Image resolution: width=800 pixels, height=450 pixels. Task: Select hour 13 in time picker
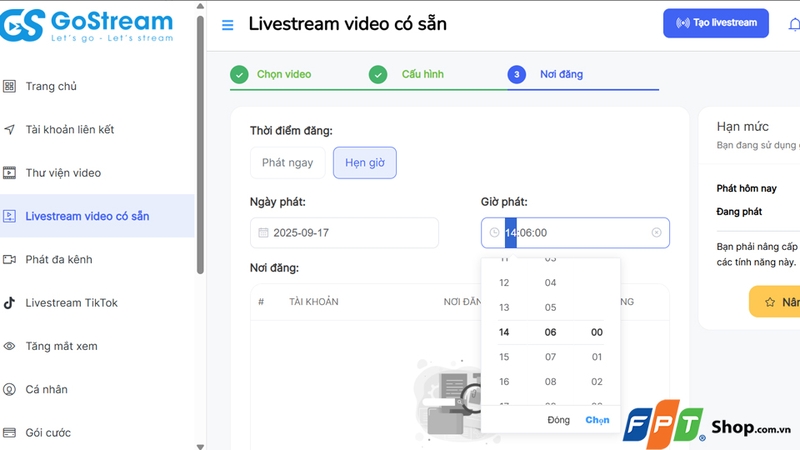click(504, 308)
